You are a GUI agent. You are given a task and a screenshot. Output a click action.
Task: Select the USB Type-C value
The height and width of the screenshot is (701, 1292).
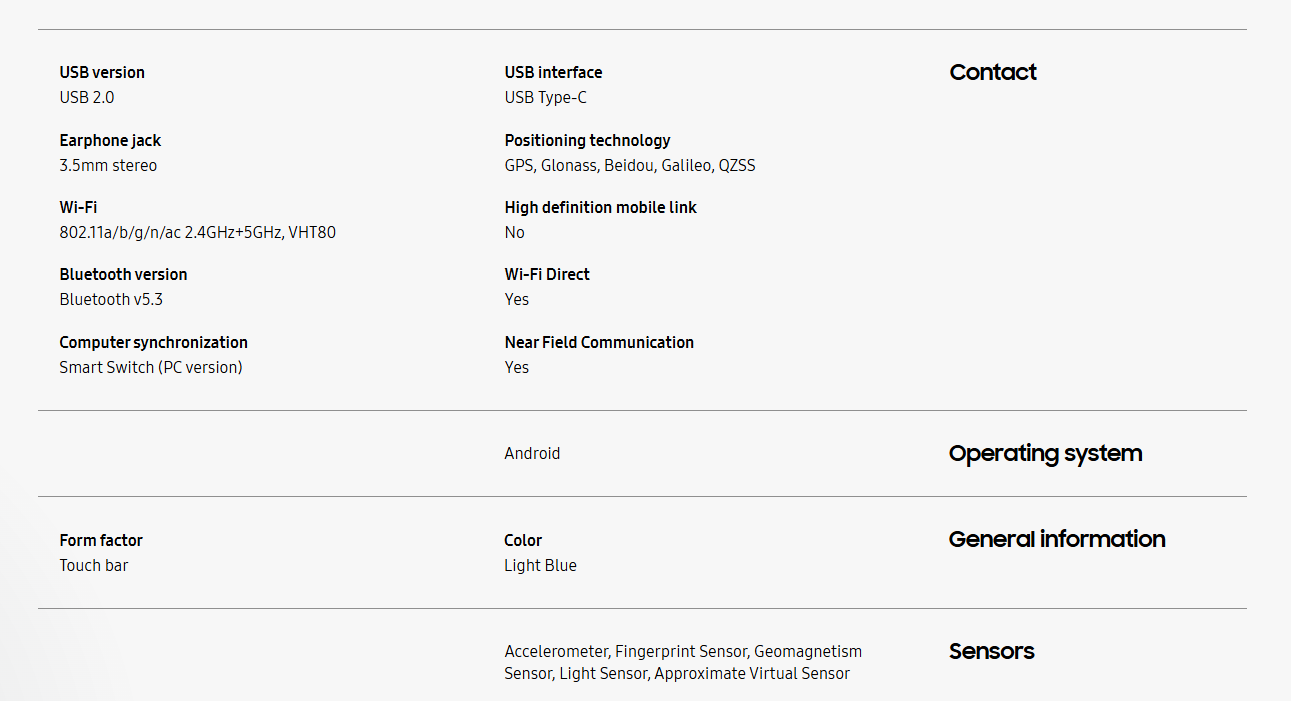click(546, 97)
